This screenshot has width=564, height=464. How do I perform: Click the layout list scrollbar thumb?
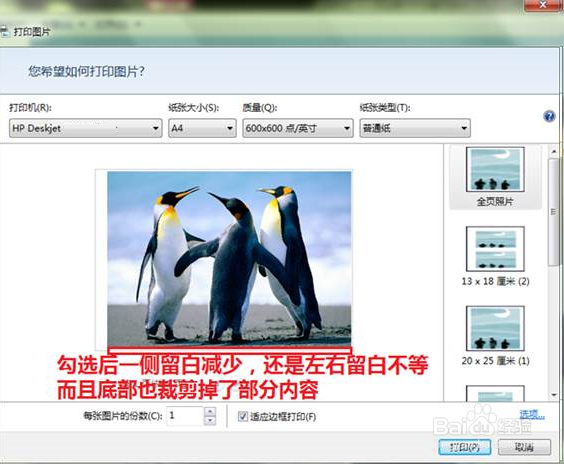click(554, 212)
